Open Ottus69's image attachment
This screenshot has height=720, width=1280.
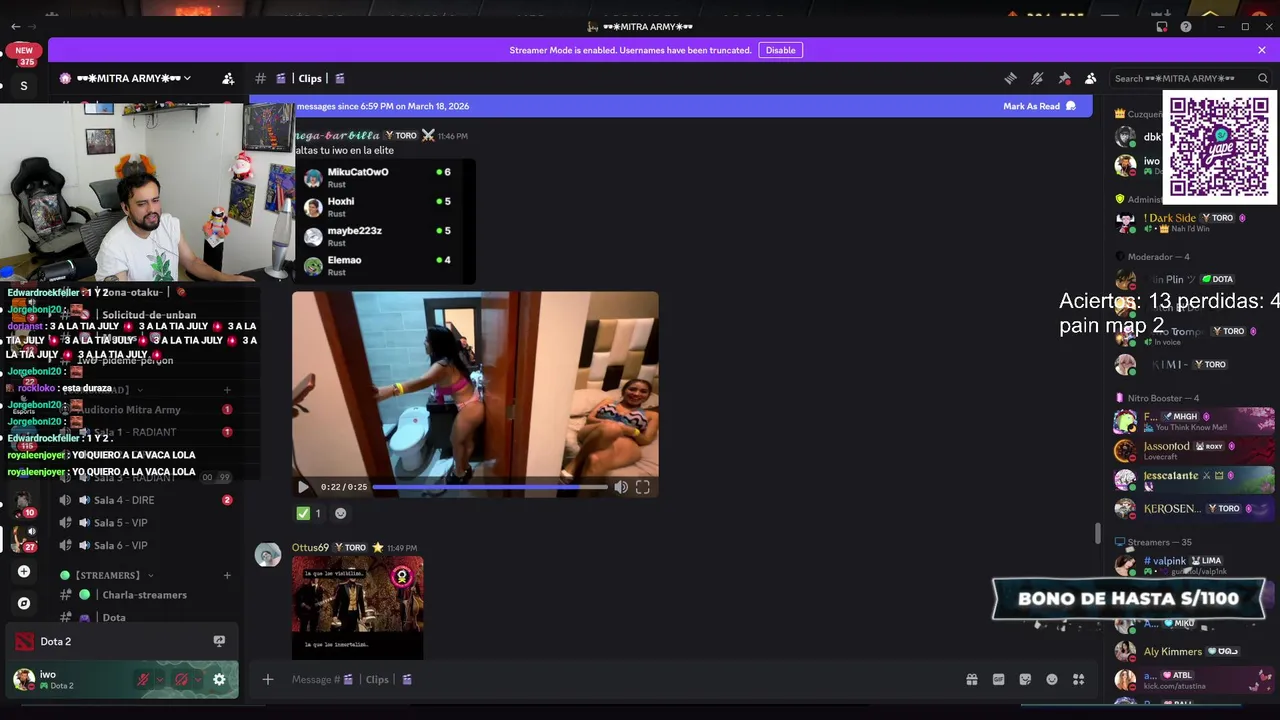coord(358,608)
